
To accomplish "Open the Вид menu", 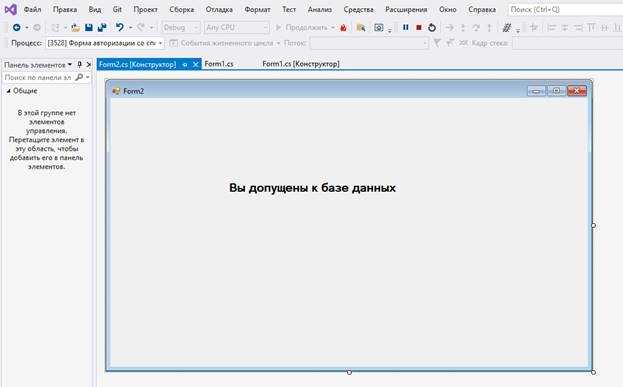I will tap(95, 9).
